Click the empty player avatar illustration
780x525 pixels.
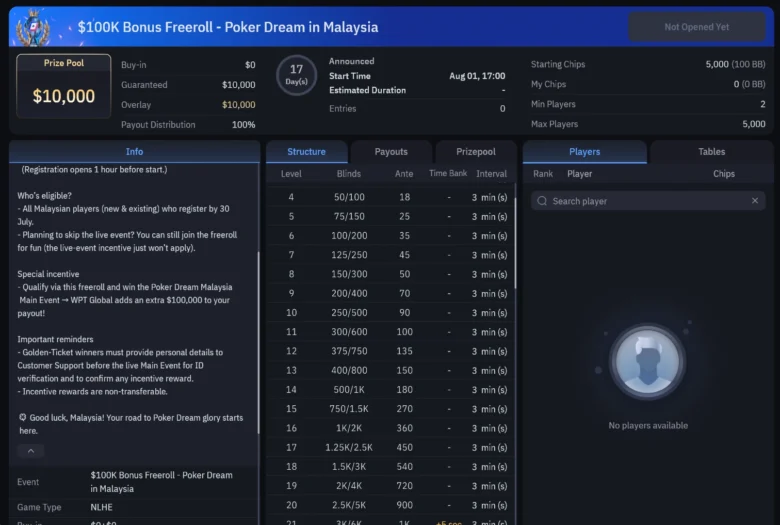coord(648,361)
